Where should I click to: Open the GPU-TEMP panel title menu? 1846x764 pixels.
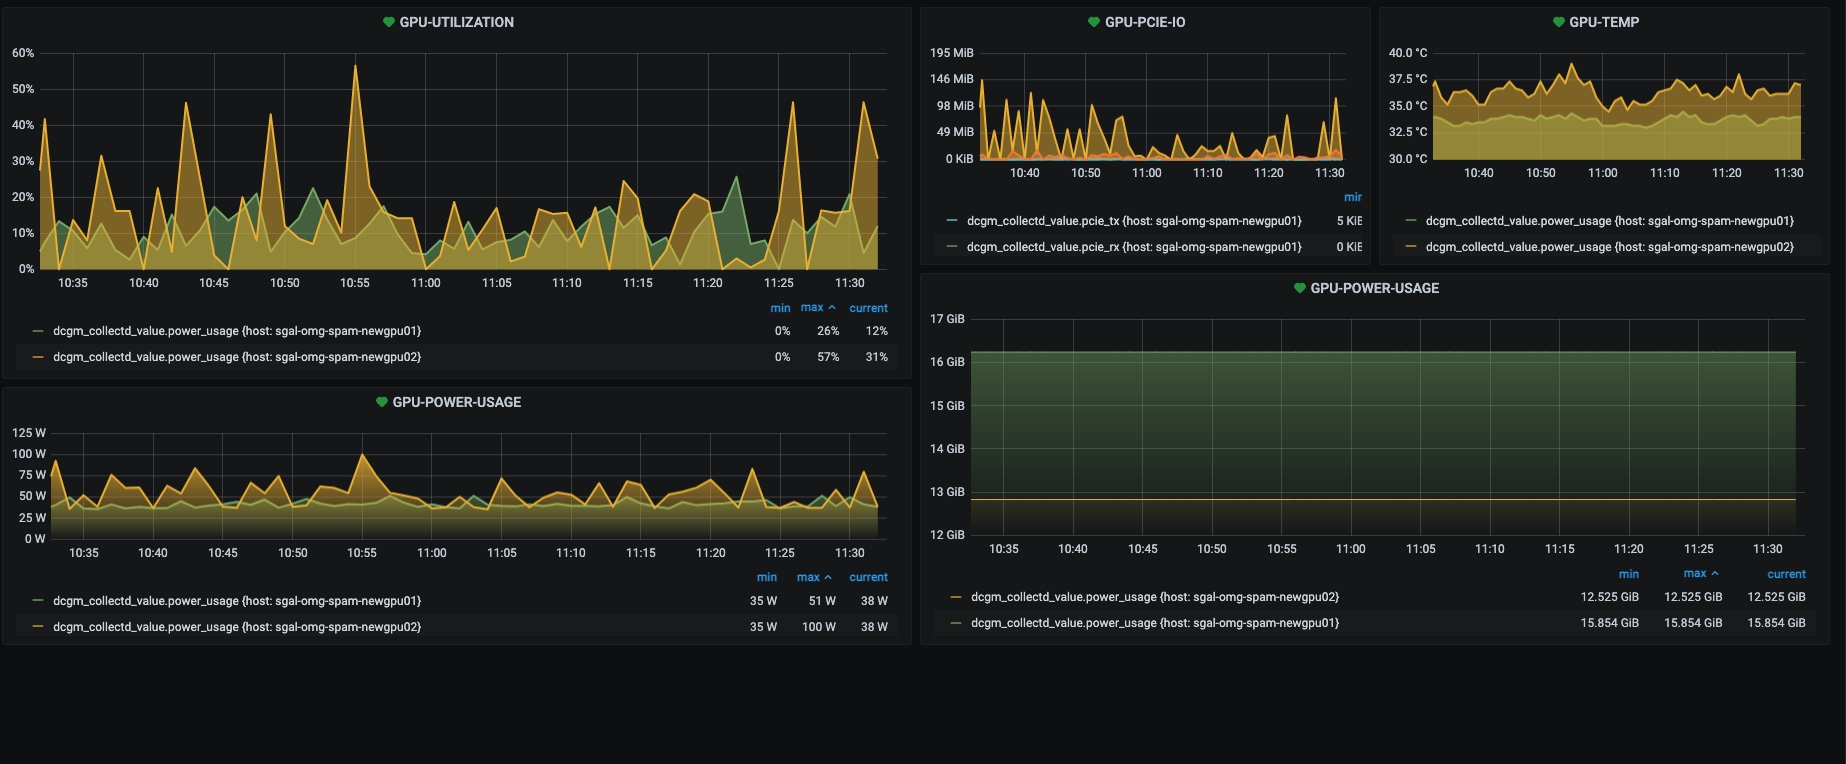1604,22
